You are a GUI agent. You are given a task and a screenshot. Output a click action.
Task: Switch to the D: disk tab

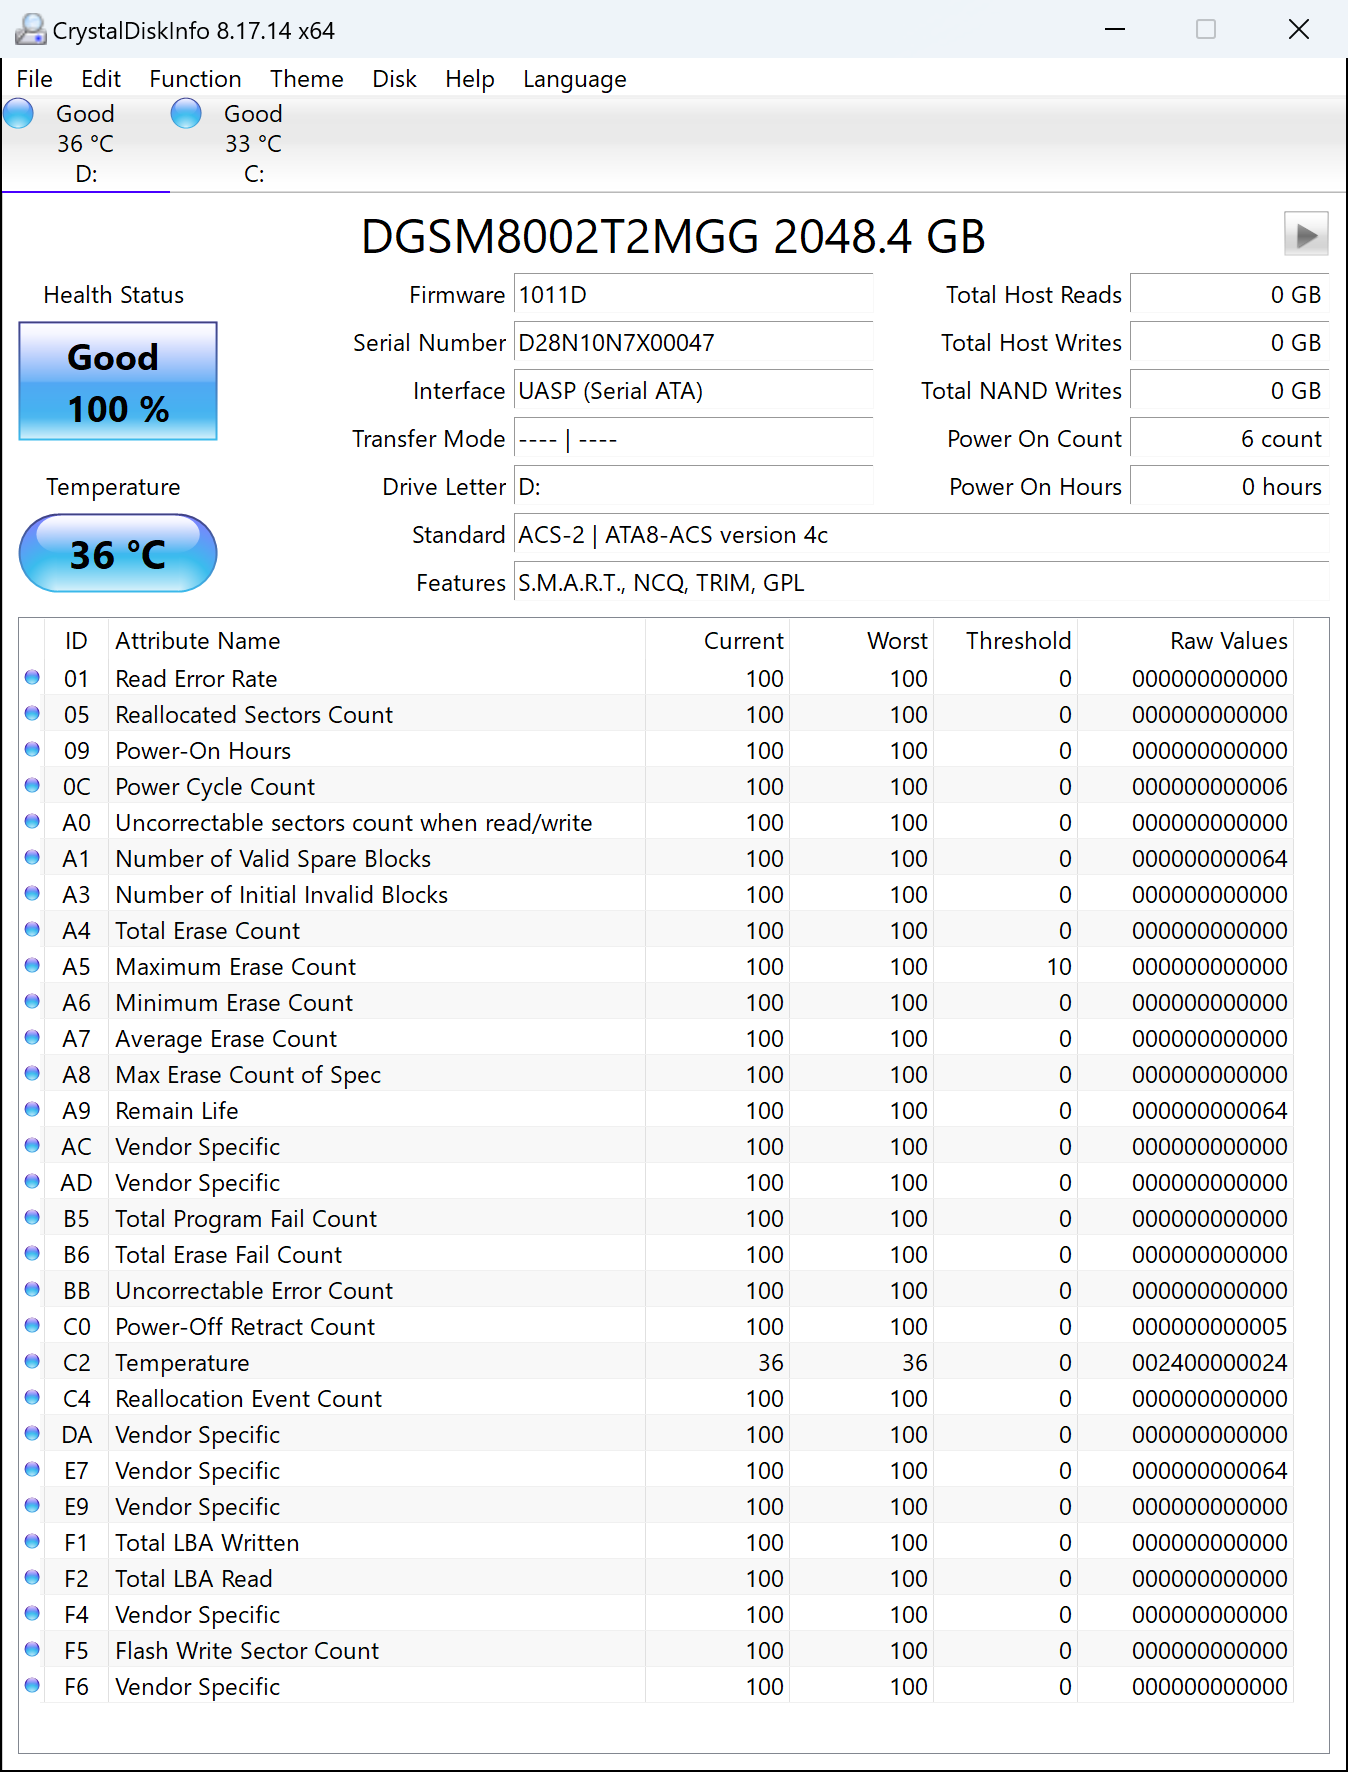[x=86, y=144]
